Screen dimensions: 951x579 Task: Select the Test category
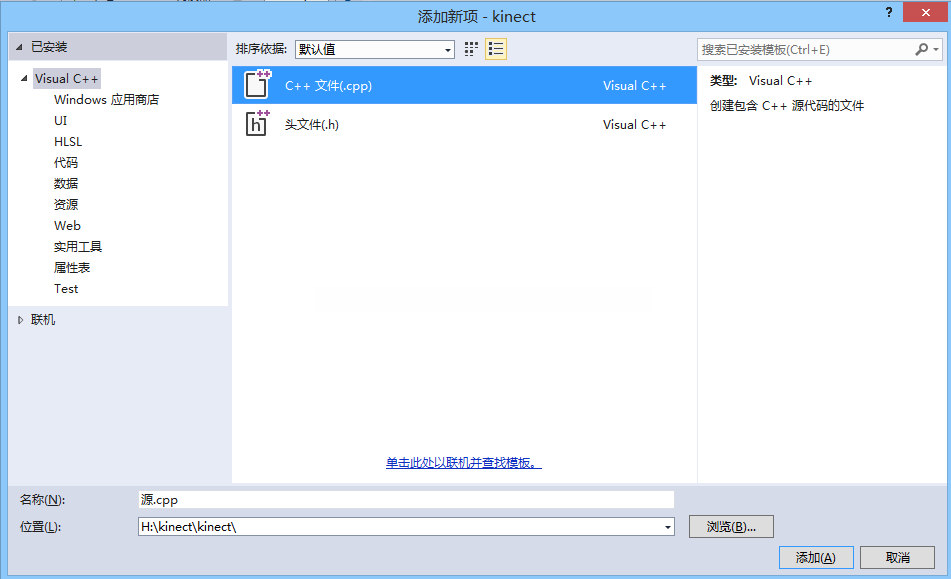66,289
